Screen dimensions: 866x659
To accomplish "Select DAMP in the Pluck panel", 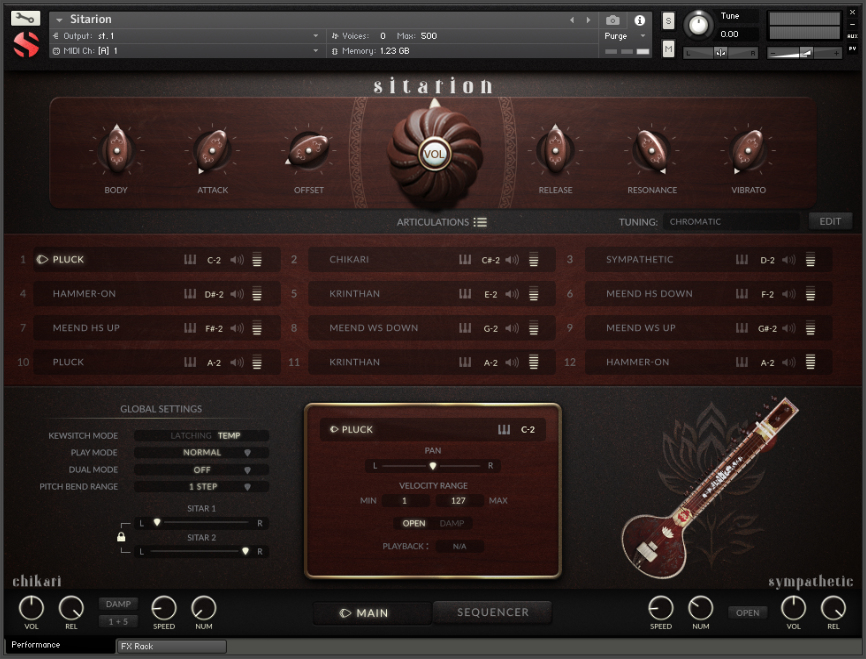I will [452, 523].
